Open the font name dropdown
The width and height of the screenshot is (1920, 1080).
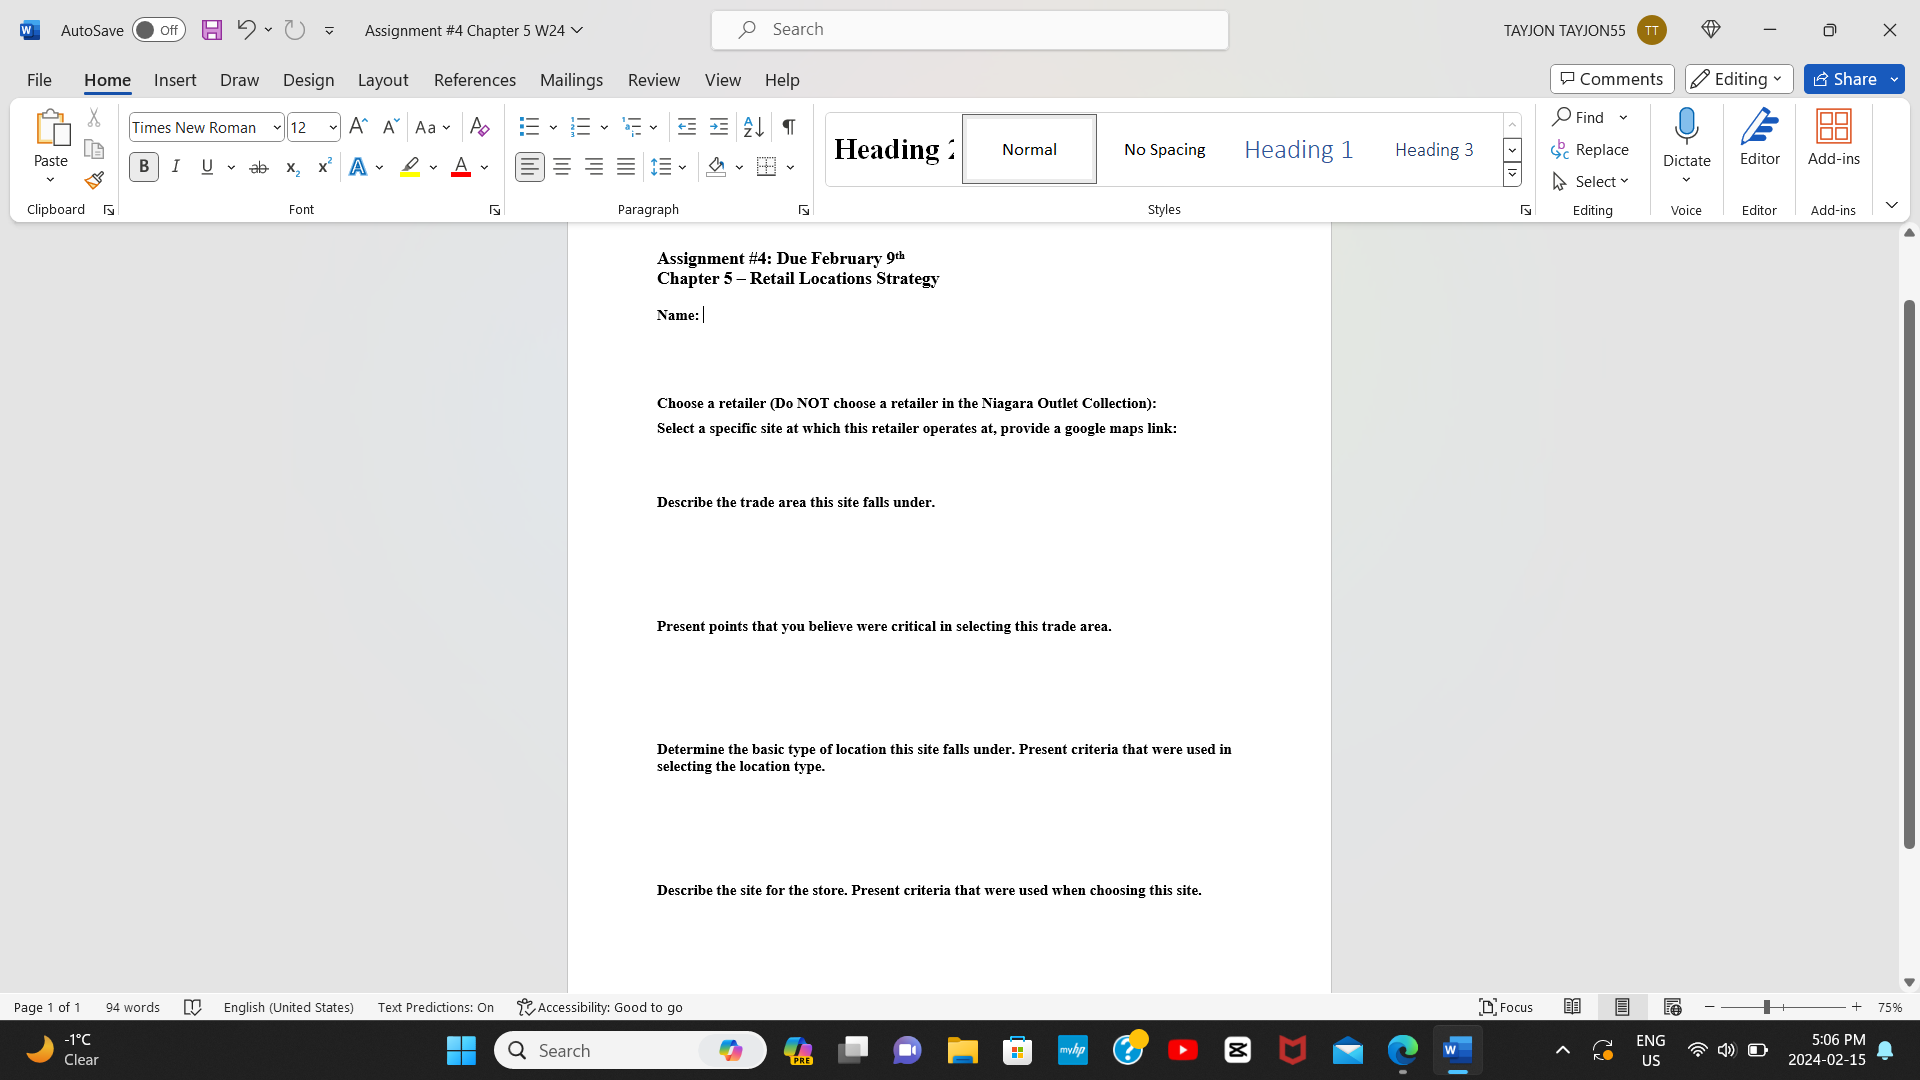[x=276, y=127]
